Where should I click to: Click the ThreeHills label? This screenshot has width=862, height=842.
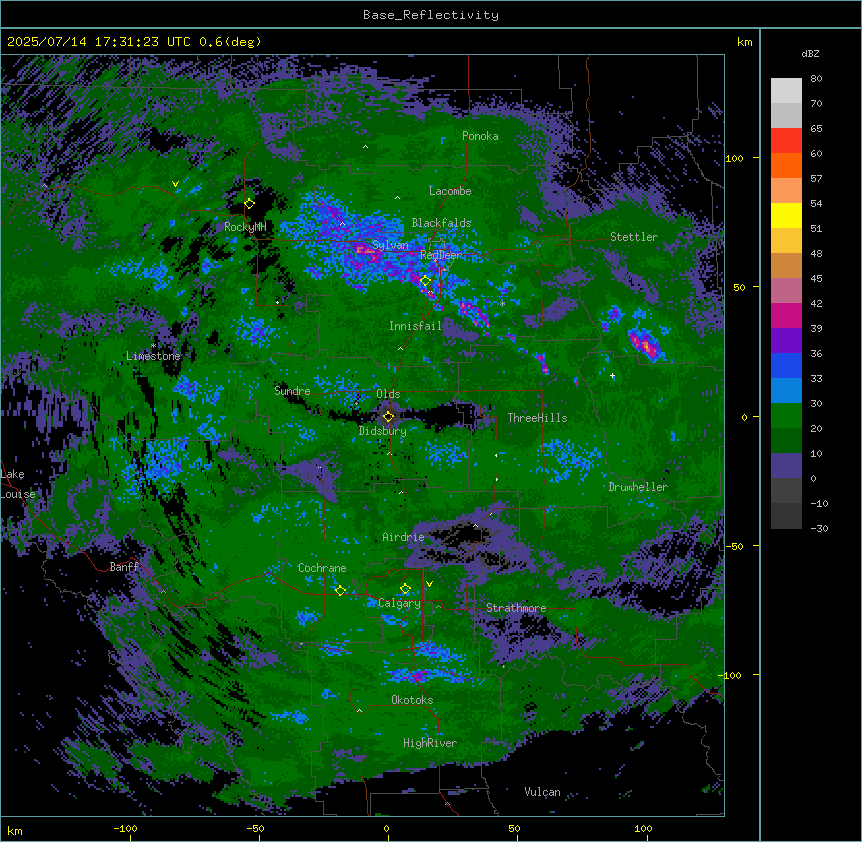pyautogui.click(x=537, y=418)
